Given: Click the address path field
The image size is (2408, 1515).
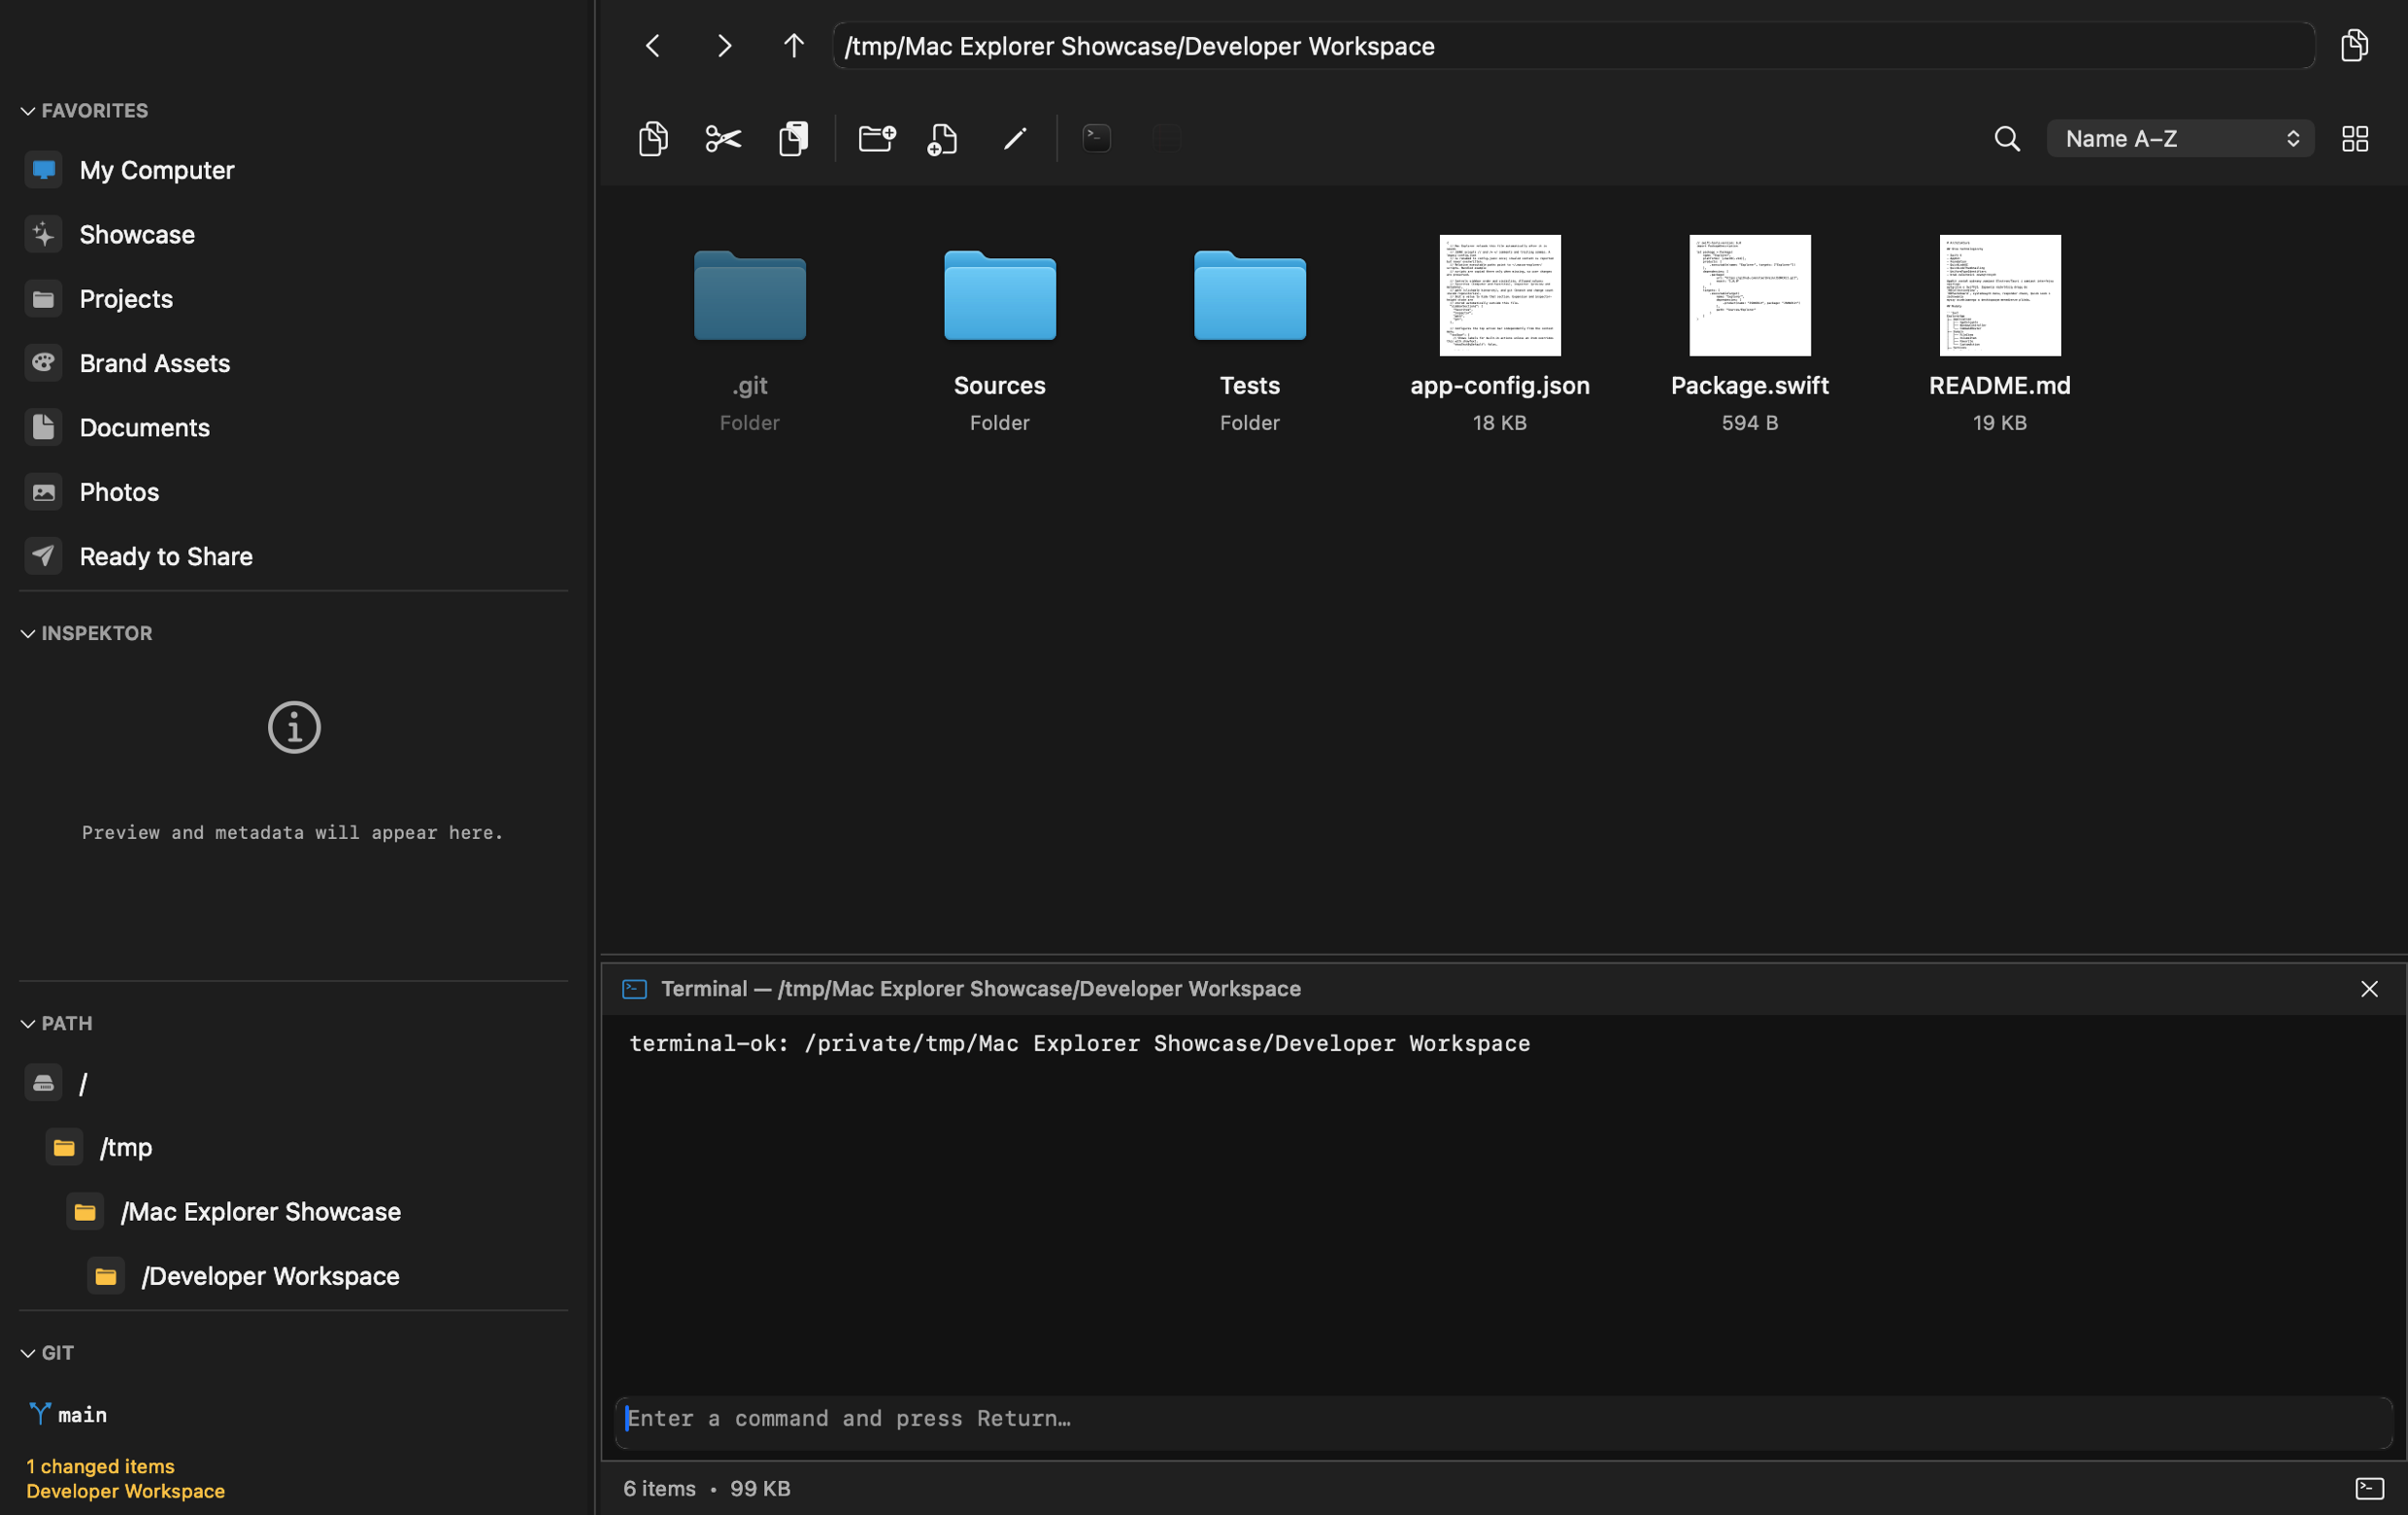Looking at the screenshot, I should (1573, 46).
